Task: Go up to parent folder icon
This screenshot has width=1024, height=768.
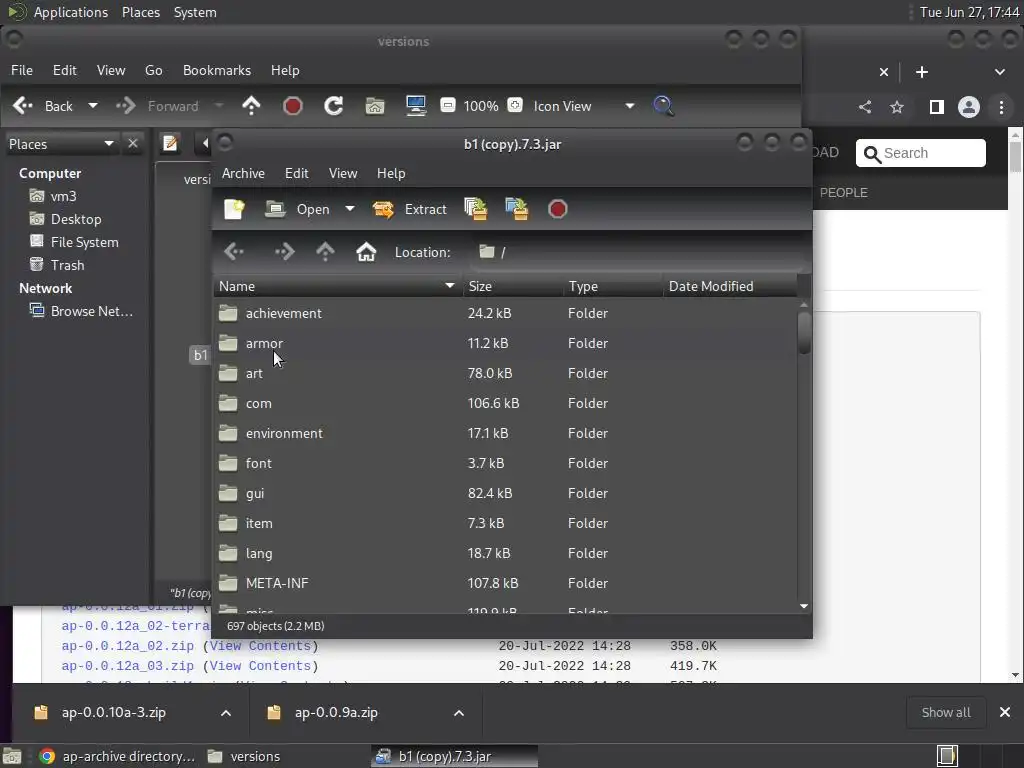Action: click(x=251, y=106)
